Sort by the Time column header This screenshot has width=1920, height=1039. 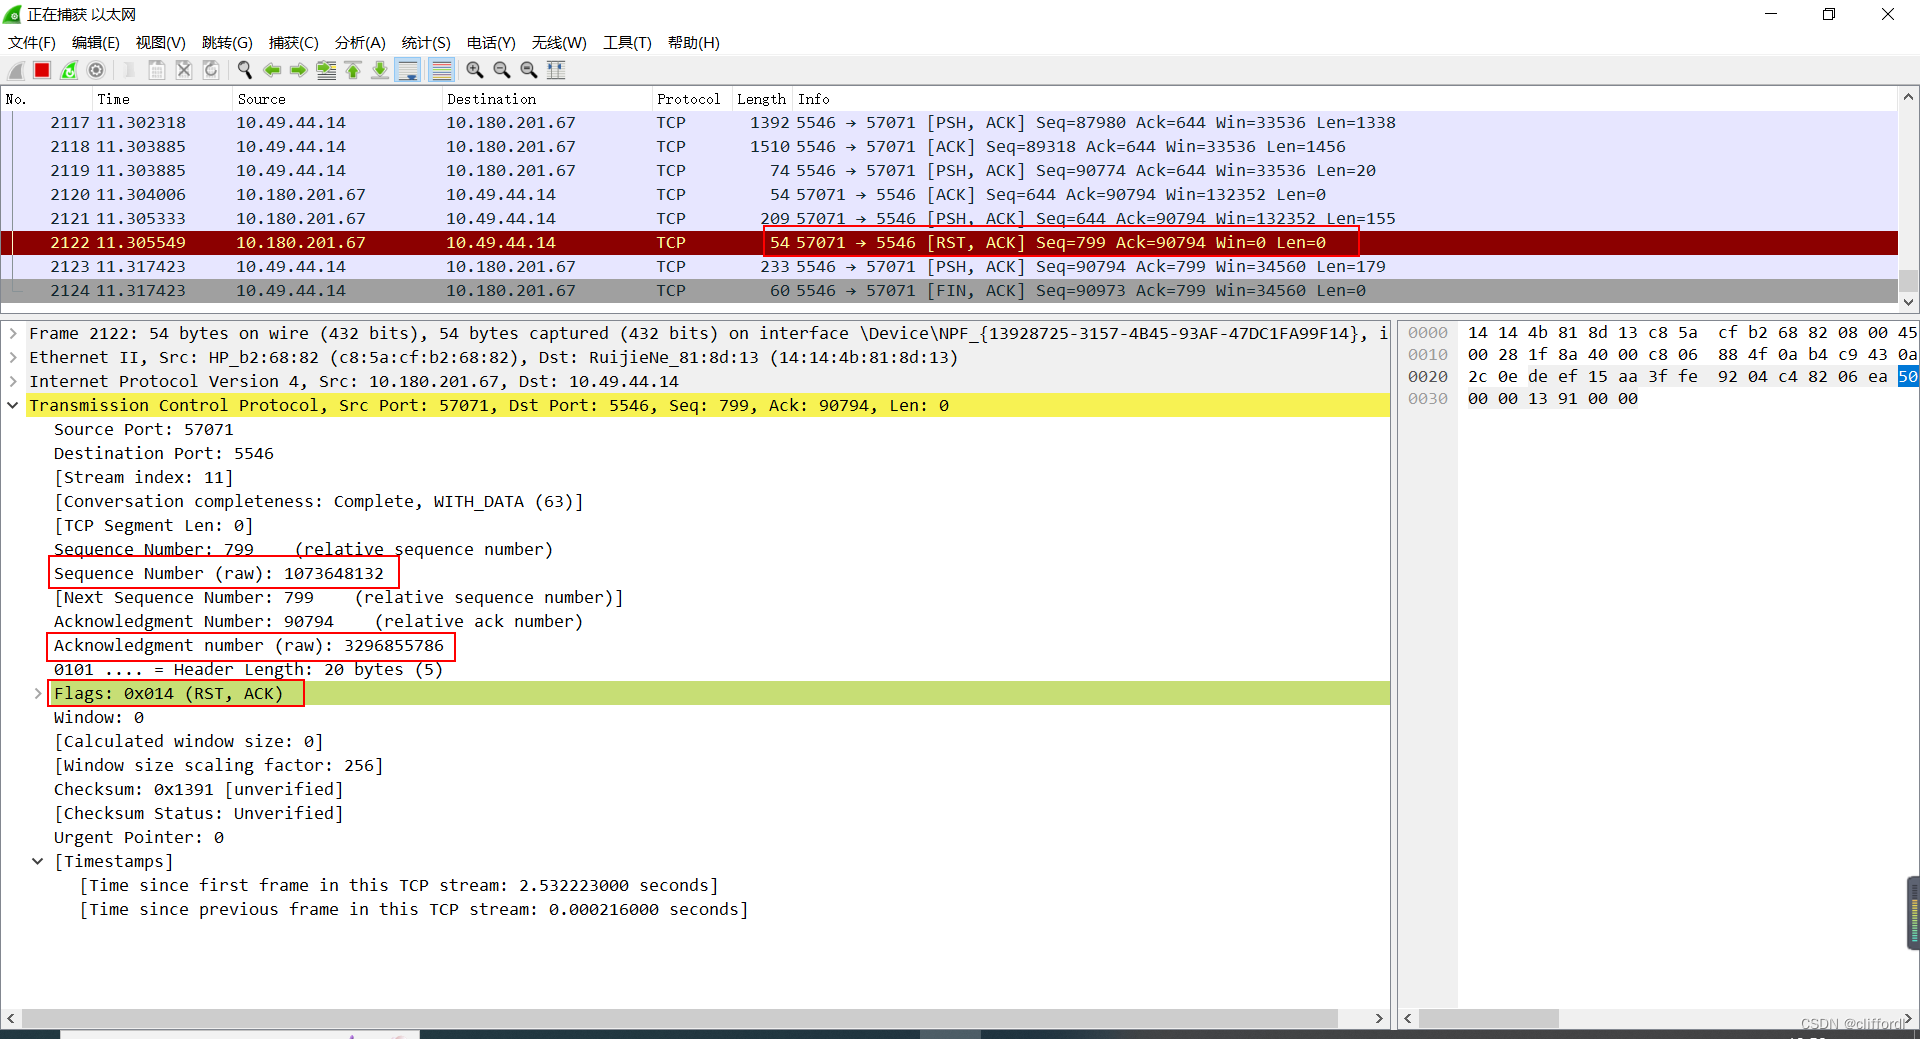[161, 99]
